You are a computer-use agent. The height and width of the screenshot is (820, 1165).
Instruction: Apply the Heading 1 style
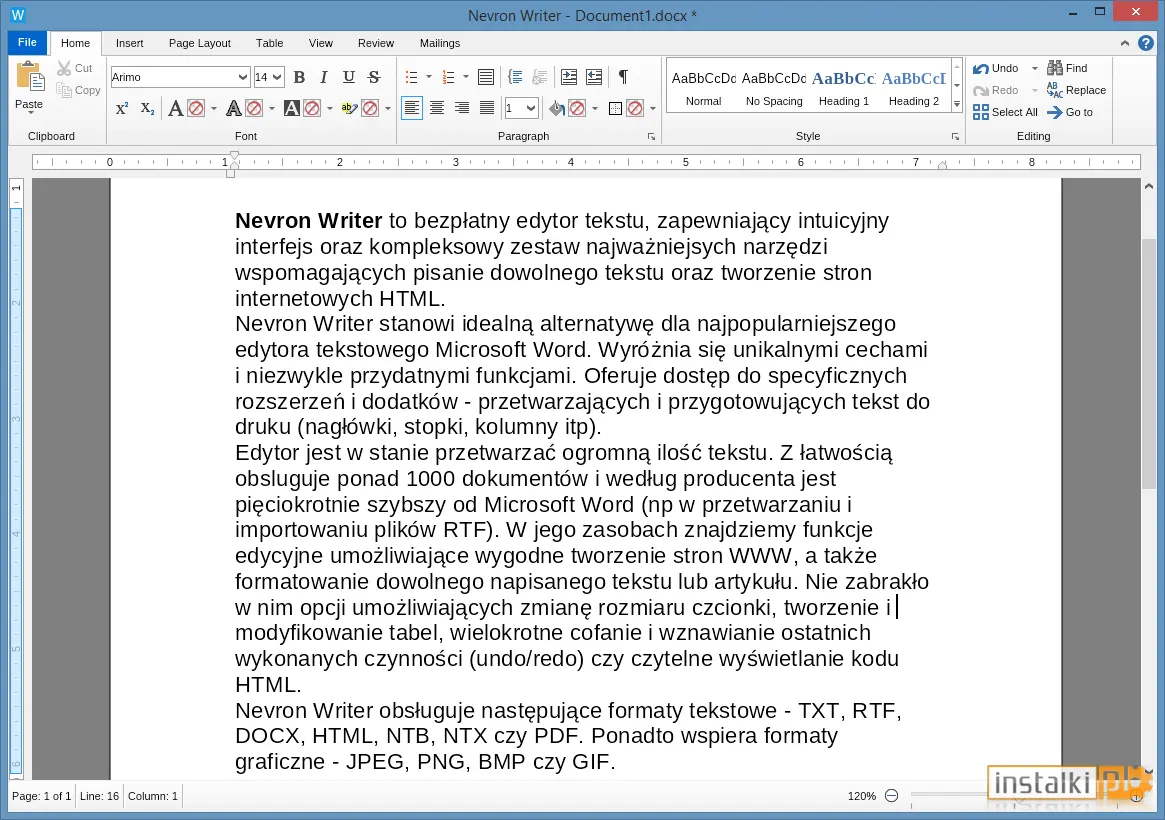pos(844,86)
